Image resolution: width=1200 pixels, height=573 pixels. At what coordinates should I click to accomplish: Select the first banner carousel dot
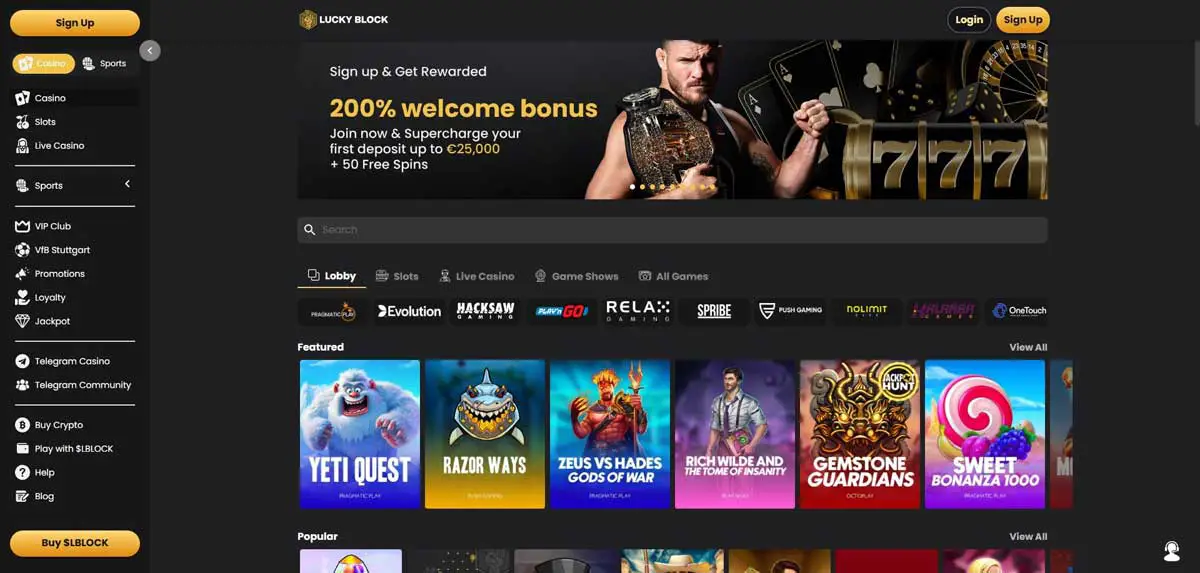633,187
